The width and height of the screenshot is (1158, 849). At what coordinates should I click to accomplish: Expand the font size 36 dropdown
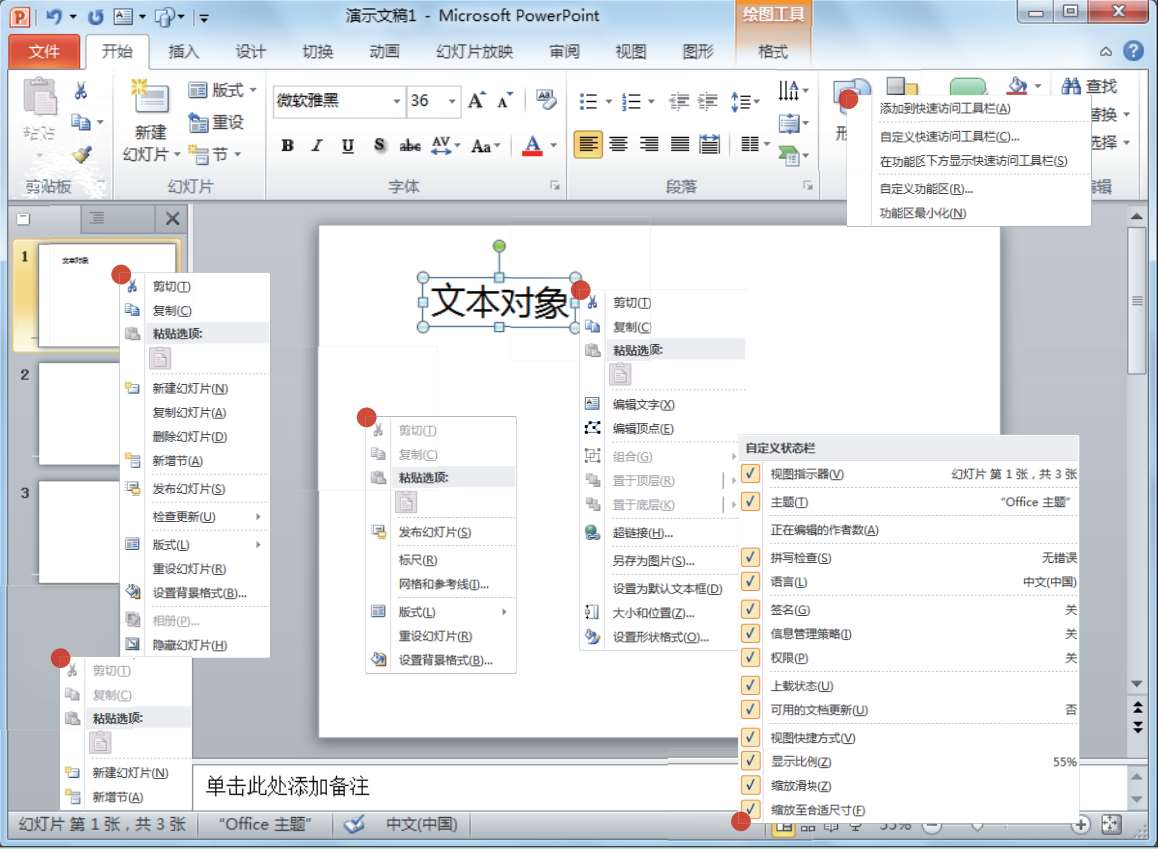[452, 101]
